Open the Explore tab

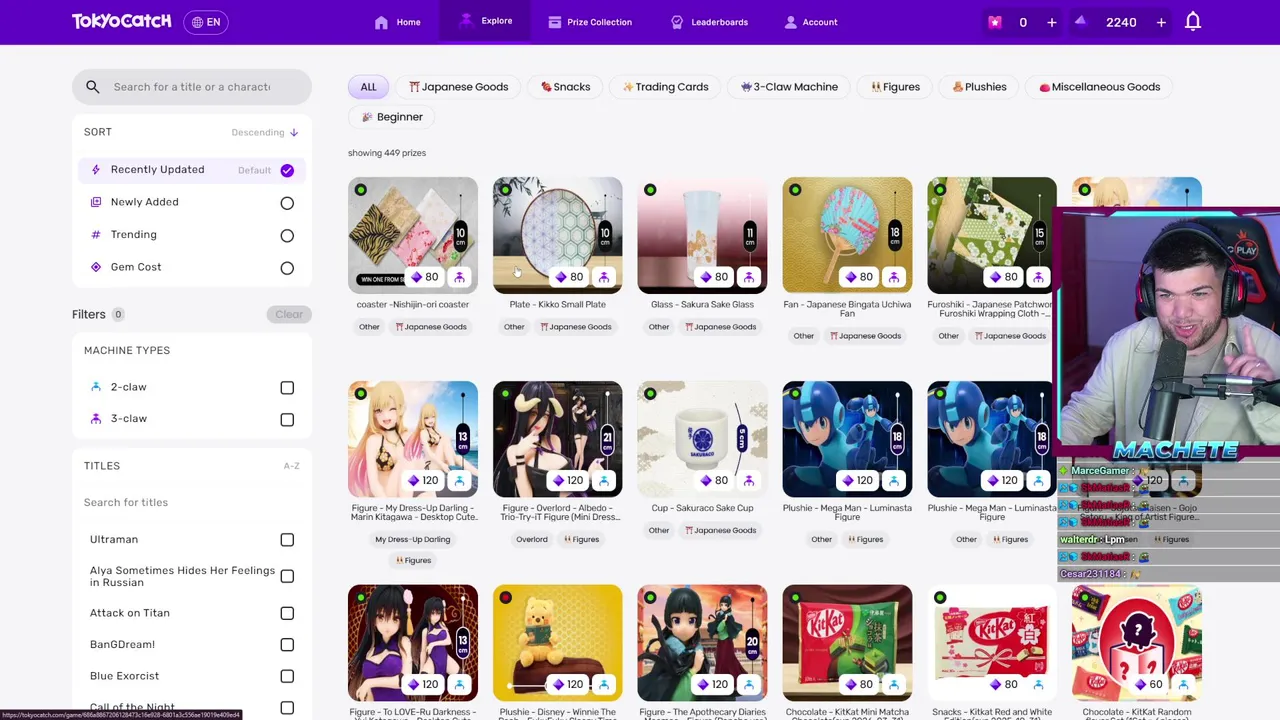coord(485,21)
